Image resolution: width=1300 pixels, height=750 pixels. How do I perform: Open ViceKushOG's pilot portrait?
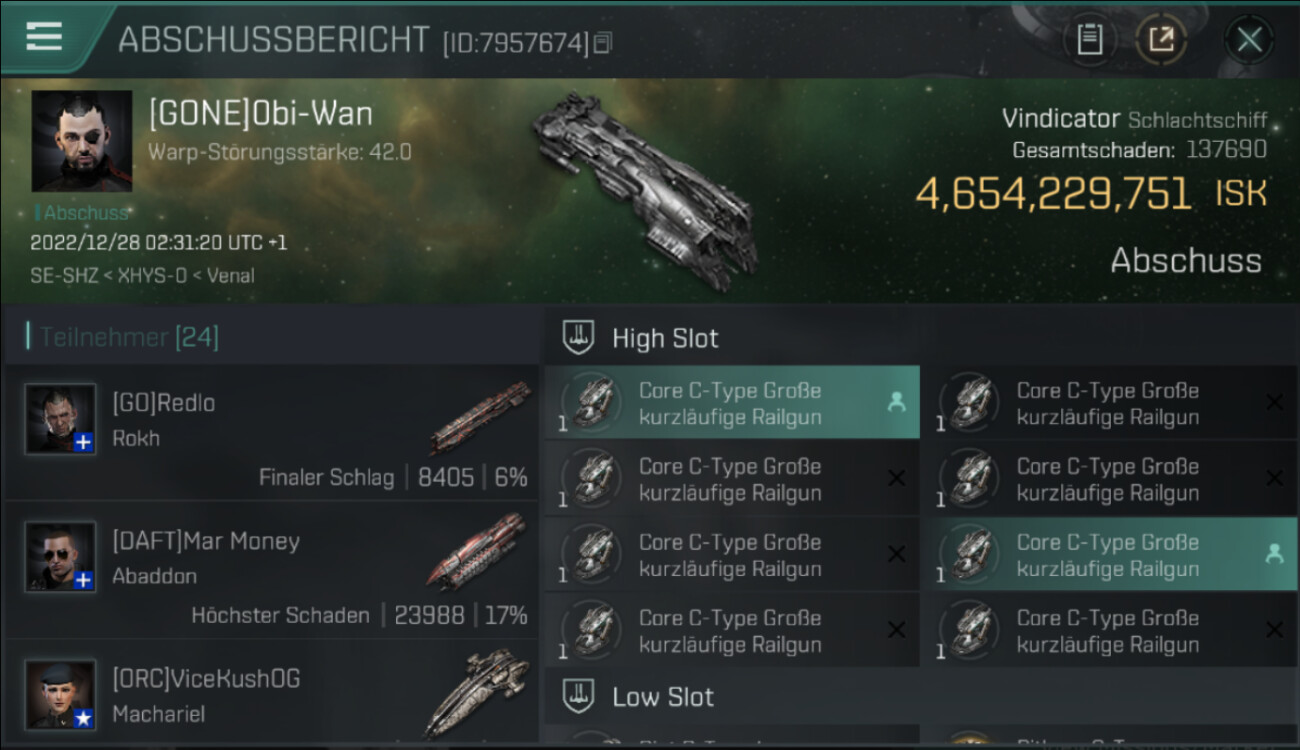point(61,695)
